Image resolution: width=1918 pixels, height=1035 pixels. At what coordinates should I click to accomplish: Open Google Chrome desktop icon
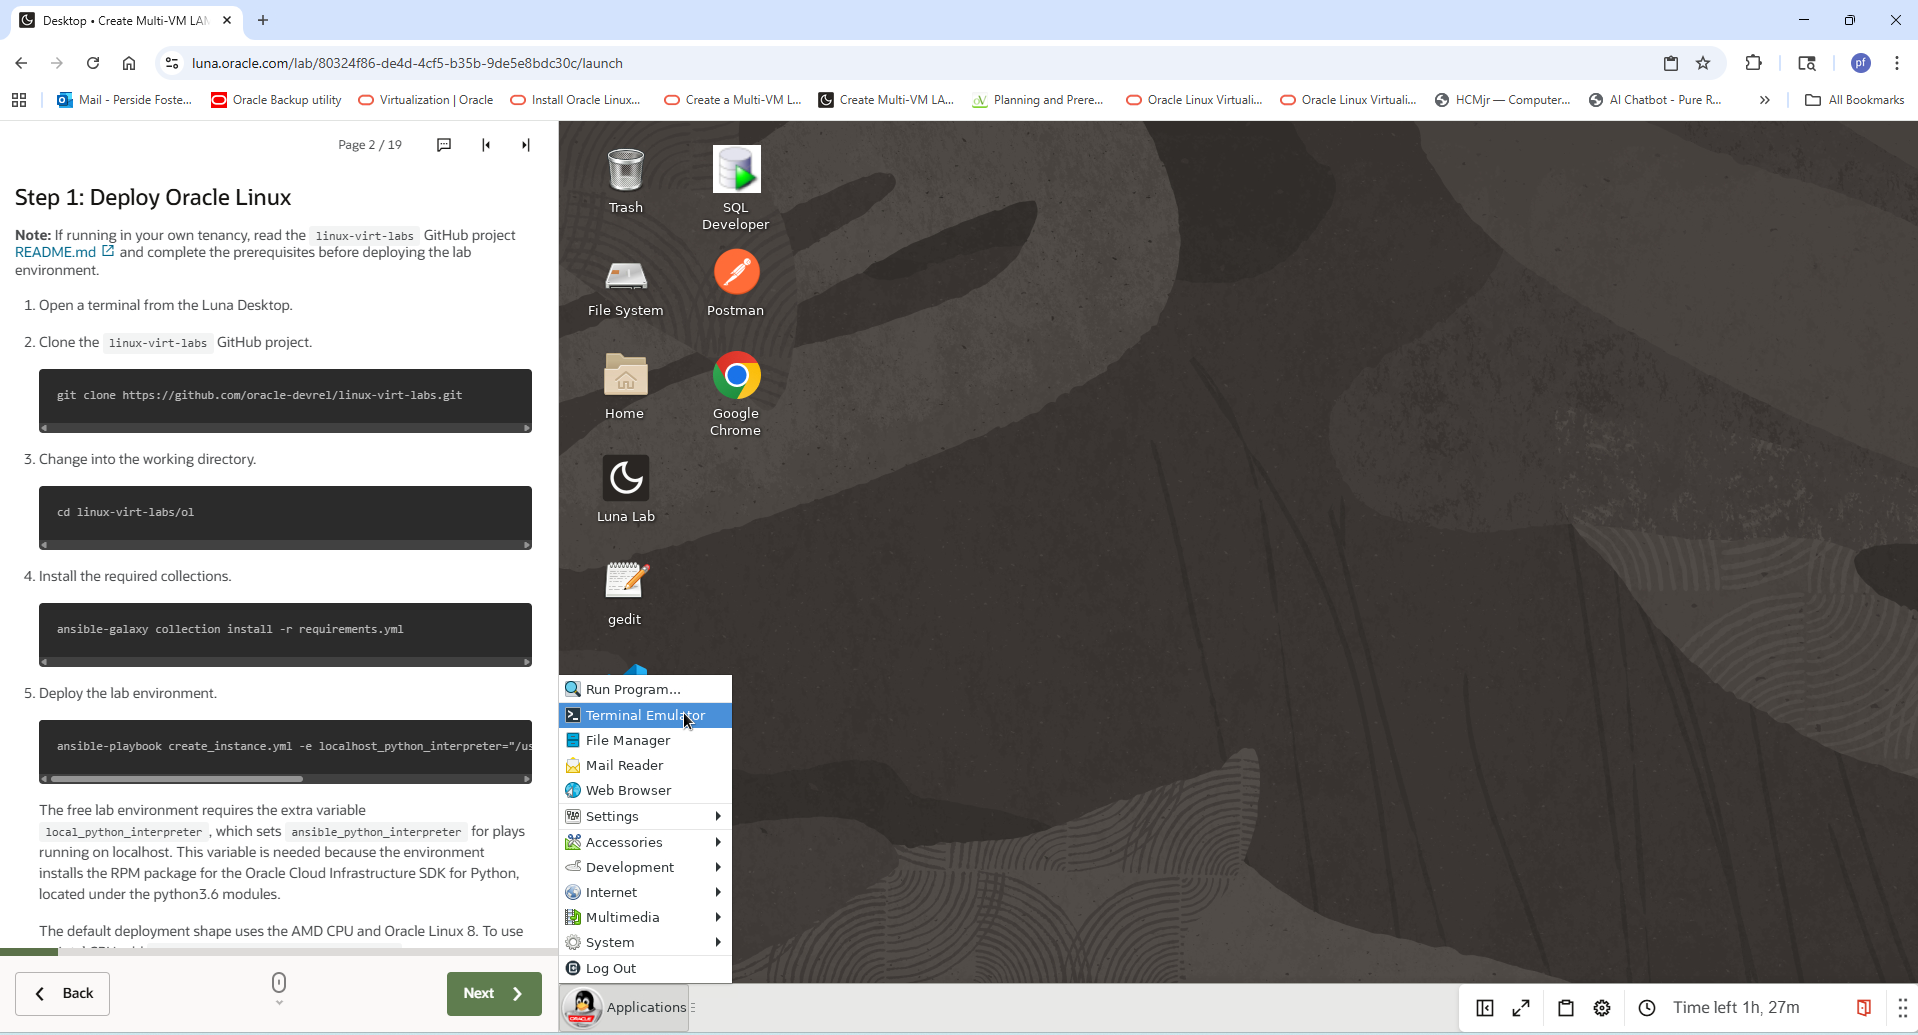pos(736,377)
